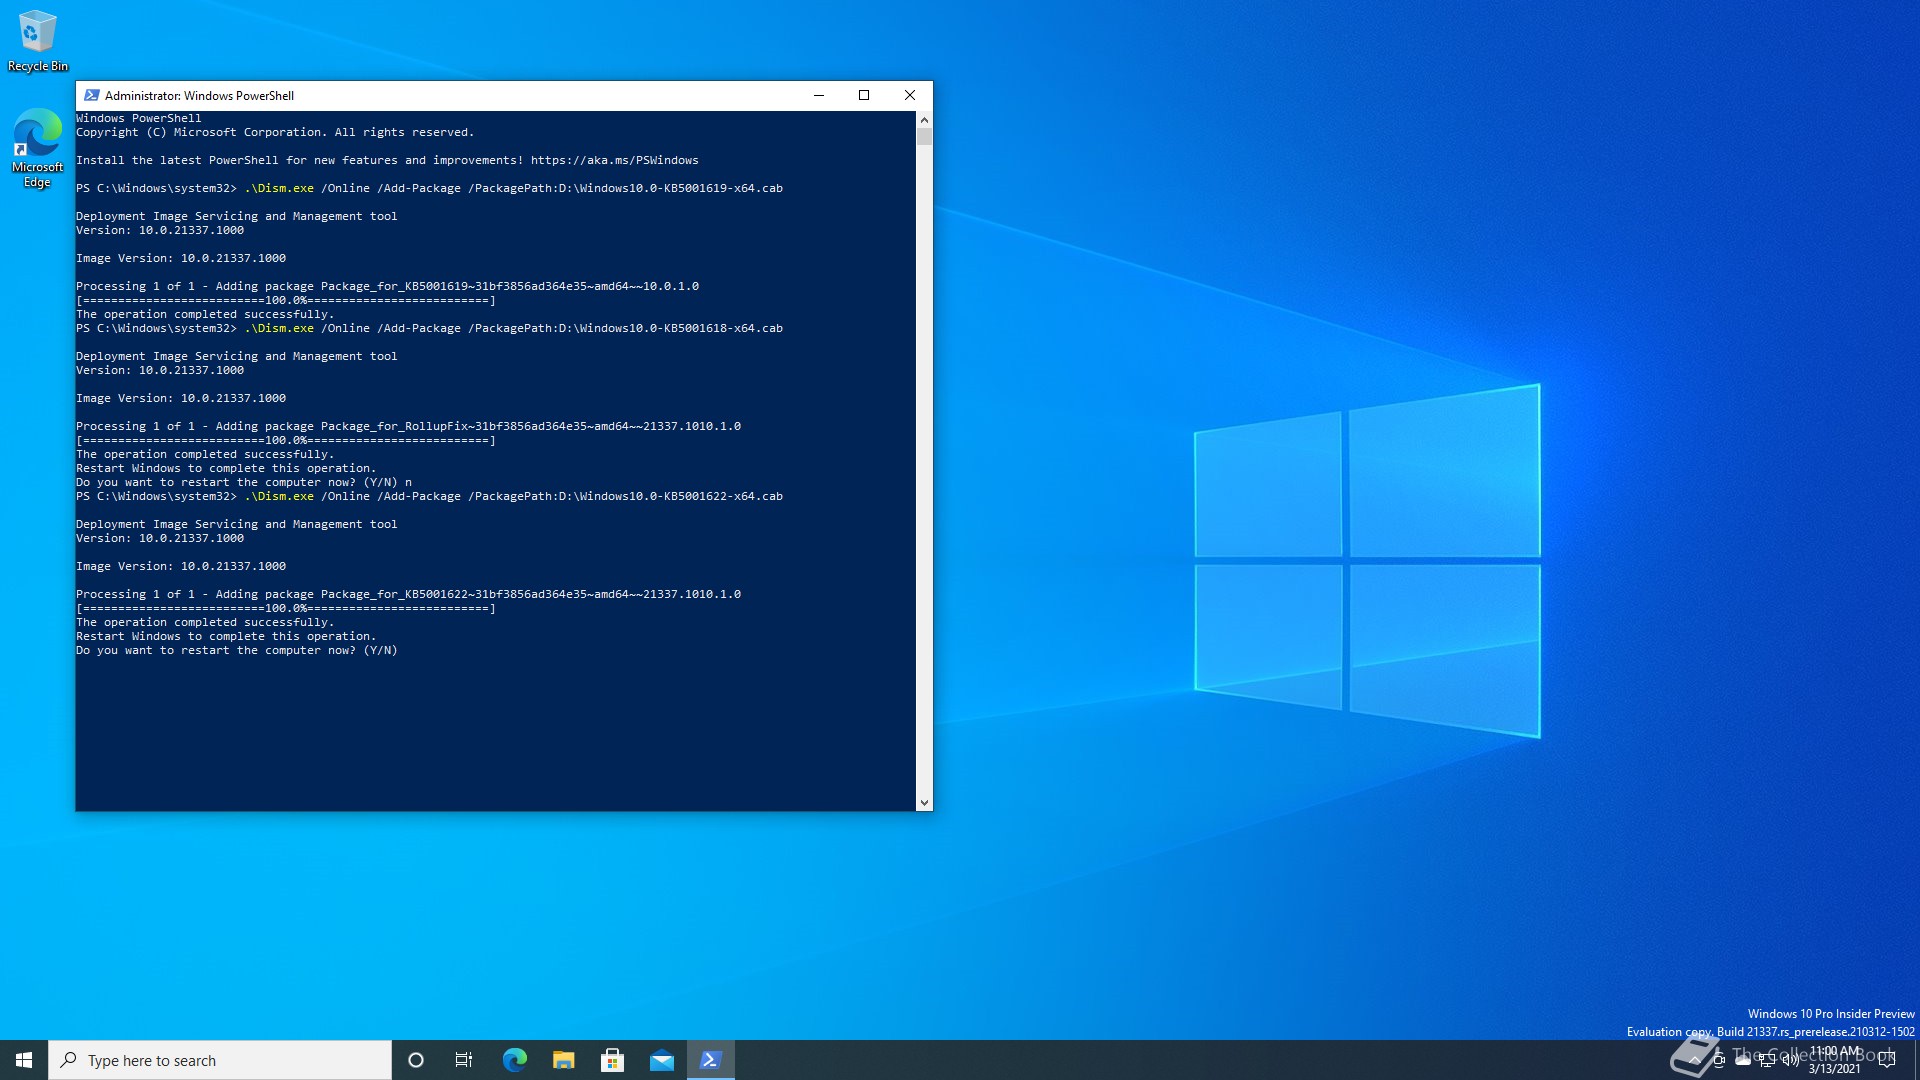Minimize the PowerShell window

[x=819, y=95]
